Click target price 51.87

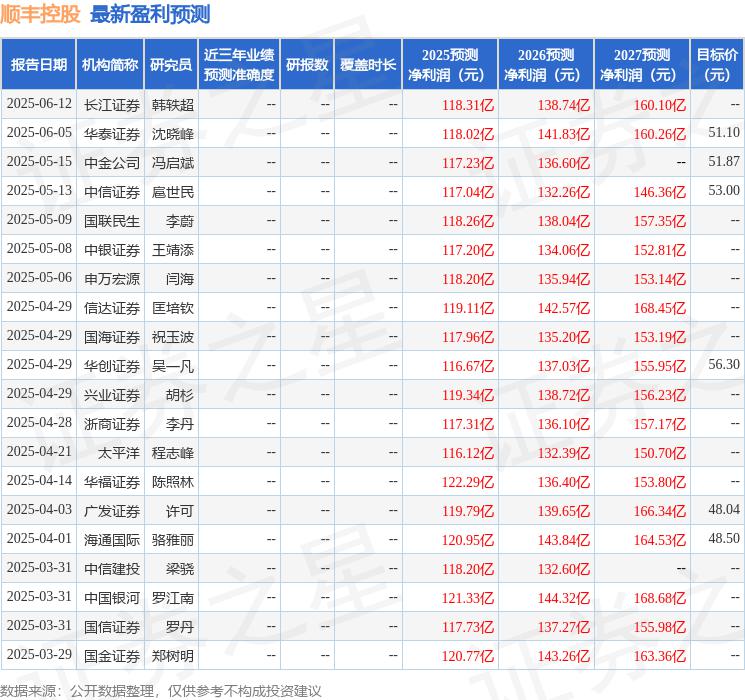coord(724,162)
